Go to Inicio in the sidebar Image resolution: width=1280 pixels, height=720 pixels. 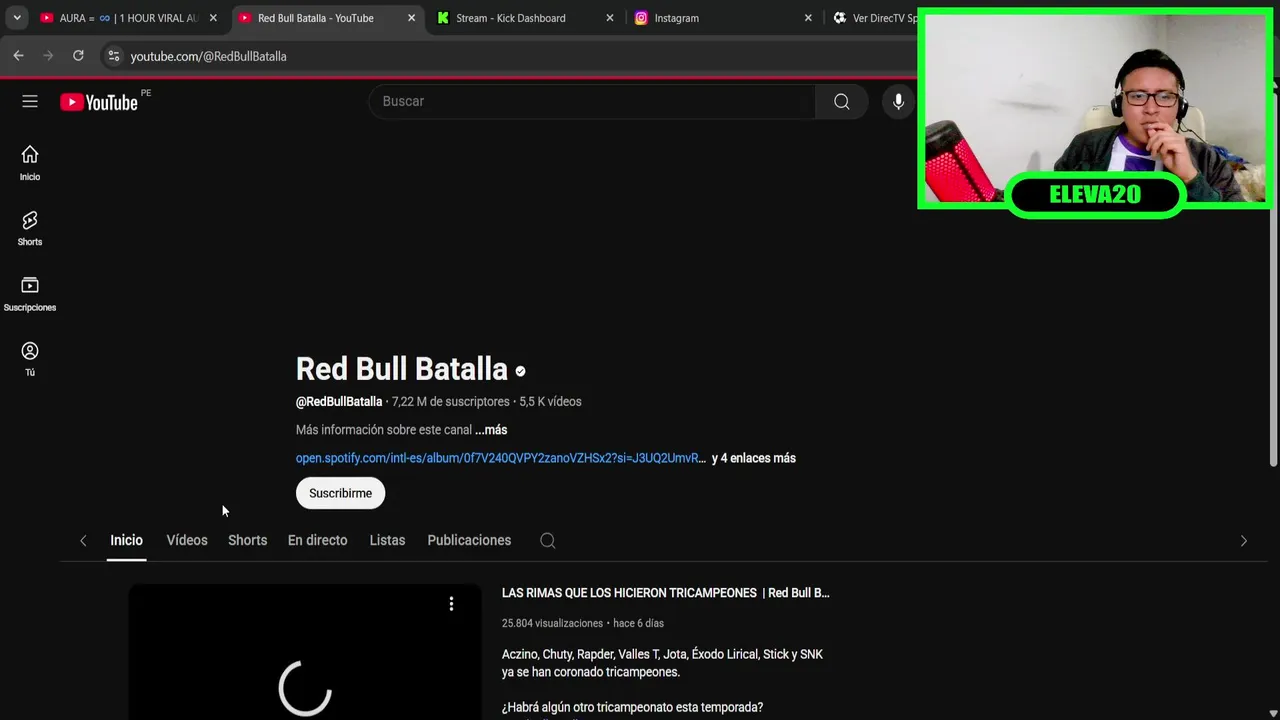(30, 163)
